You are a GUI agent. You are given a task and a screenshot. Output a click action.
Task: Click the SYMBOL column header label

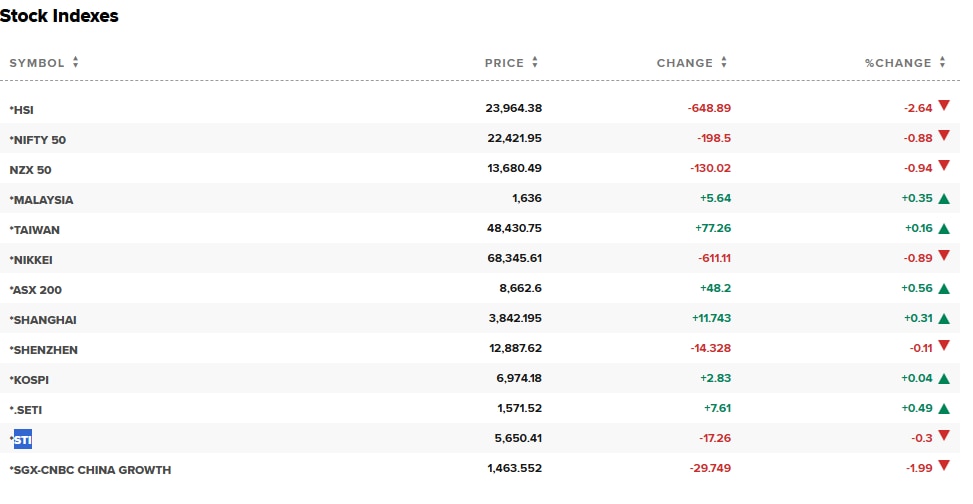point(37,63)
